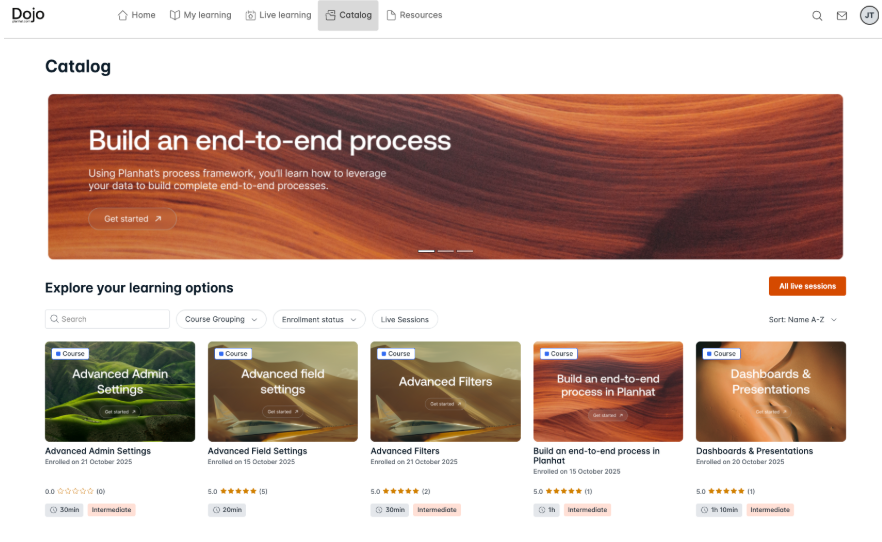Open the mail envelope icon
Viewport: 882px width, 542px height.
click(x=842, y=16)
